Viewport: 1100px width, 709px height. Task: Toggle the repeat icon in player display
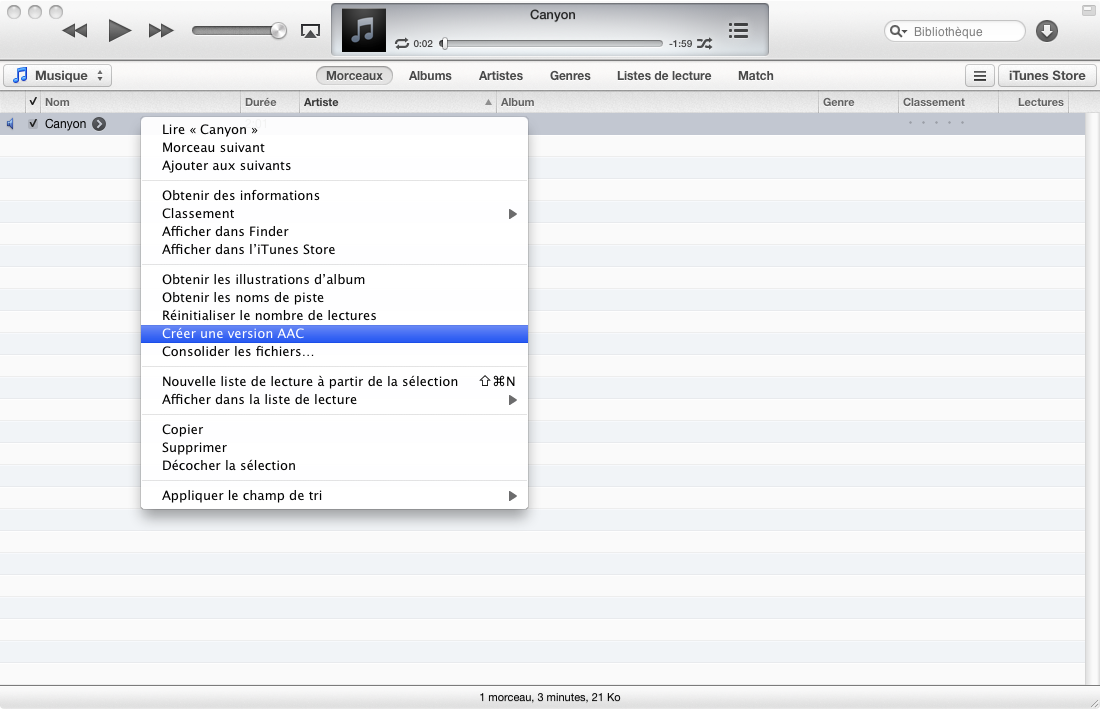click(402, 43)
